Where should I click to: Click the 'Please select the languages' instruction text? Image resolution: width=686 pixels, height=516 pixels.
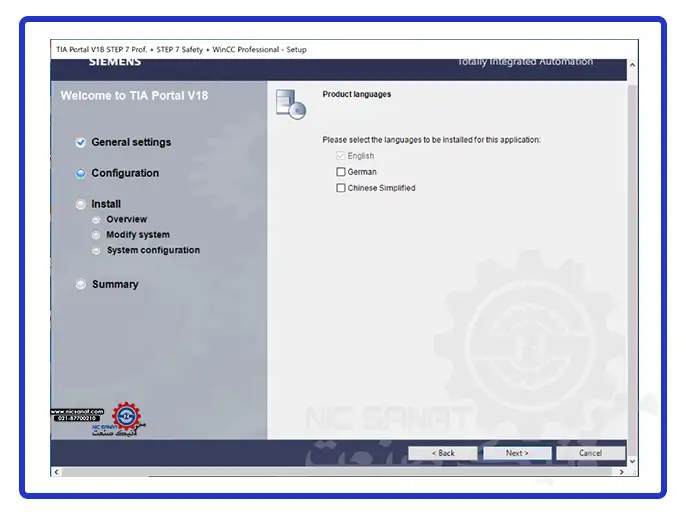(x=431, y=140)
